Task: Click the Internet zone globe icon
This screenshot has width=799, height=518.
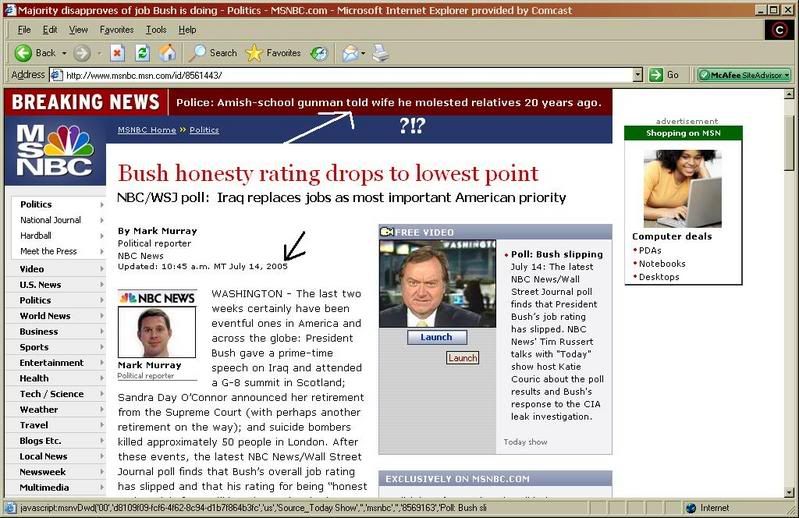Action: pyautogui.click(x=691, y=508)
